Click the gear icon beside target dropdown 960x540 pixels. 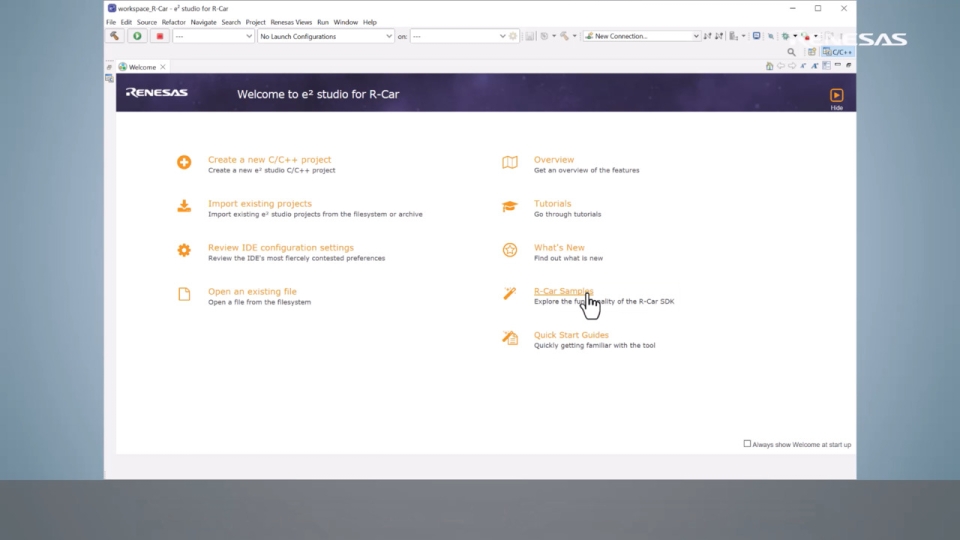click(x=514, y=36)
